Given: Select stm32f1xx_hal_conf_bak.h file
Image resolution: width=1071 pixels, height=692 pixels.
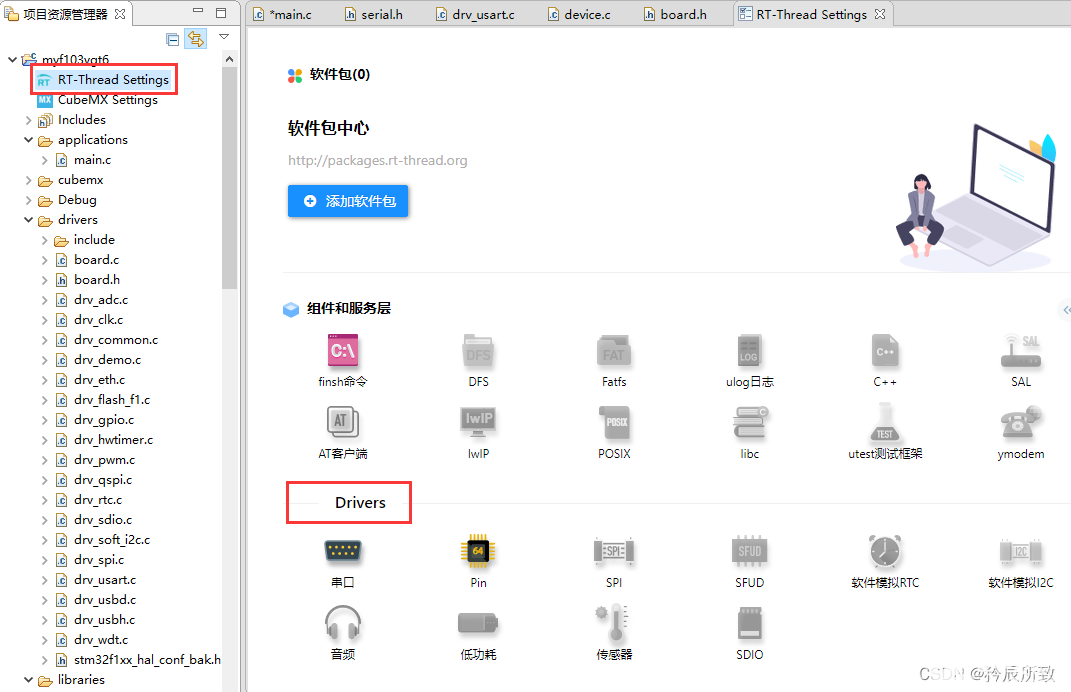Looking at the screenshot, I should tap(147, 660).
